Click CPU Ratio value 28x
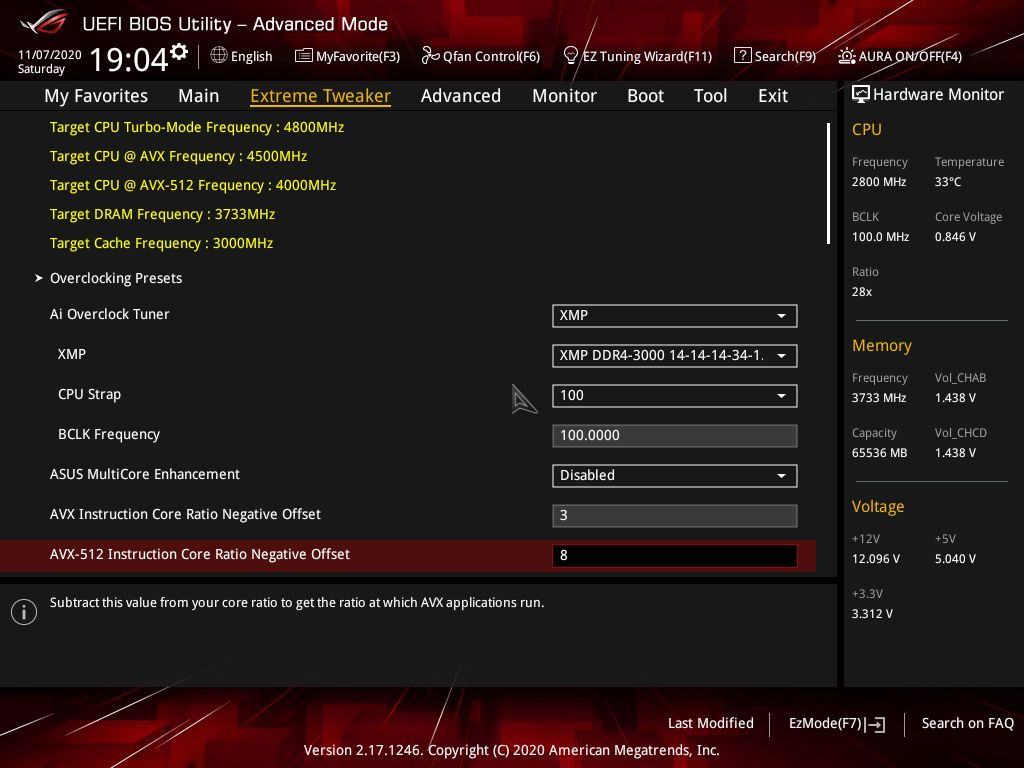The width and height of the screenshot is (1024, 768). coord(861,292)
